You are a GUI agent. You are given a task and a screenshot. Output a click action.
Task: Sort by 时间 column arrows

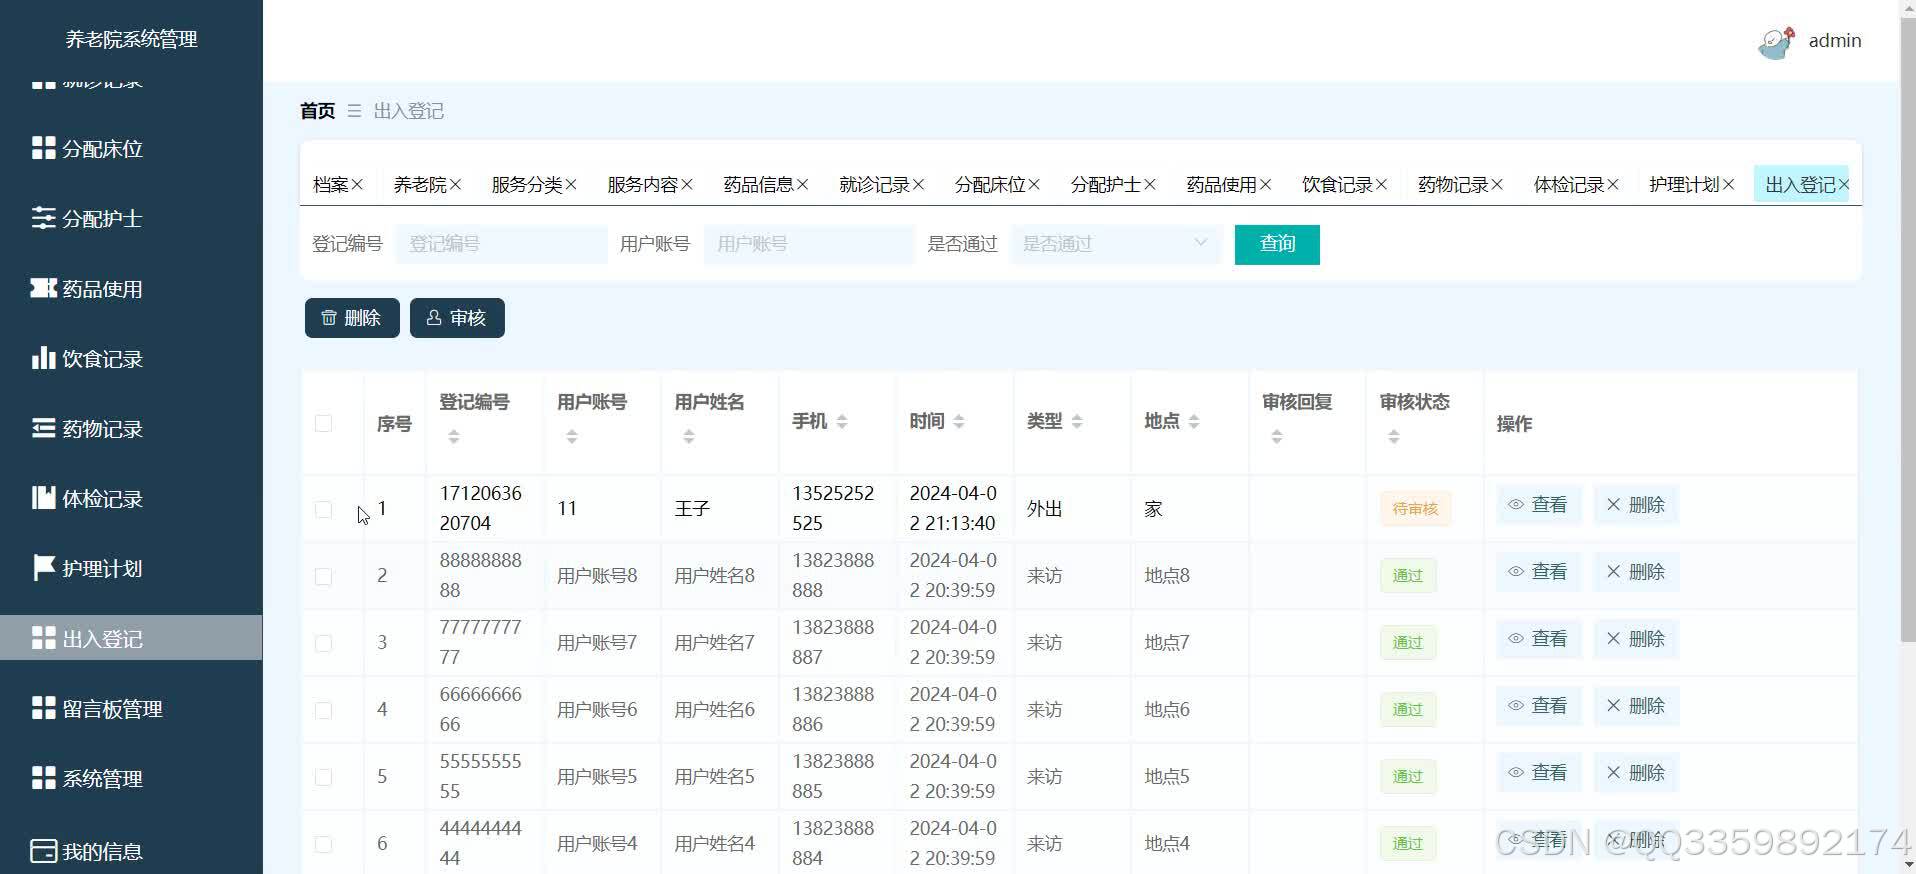(959, 422)
